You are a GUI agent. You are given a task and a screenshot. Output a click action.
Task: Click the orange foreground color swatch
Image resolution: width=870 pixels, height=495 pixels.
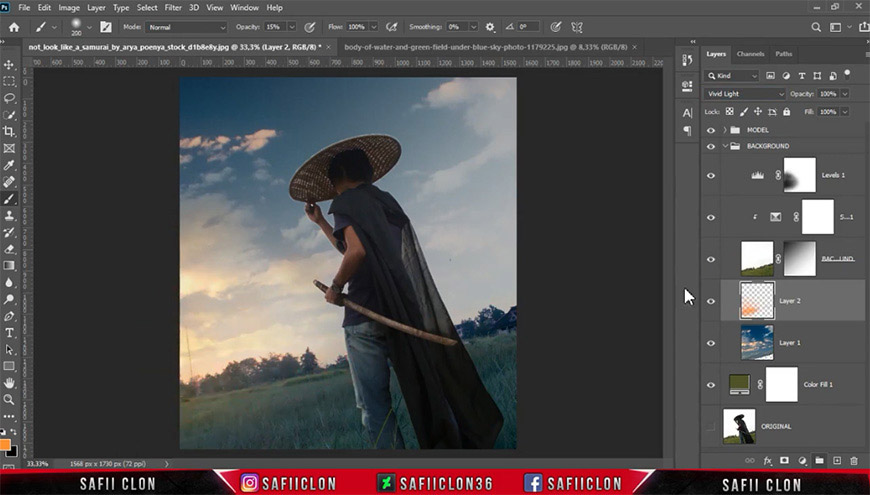[x=5, y=445]
